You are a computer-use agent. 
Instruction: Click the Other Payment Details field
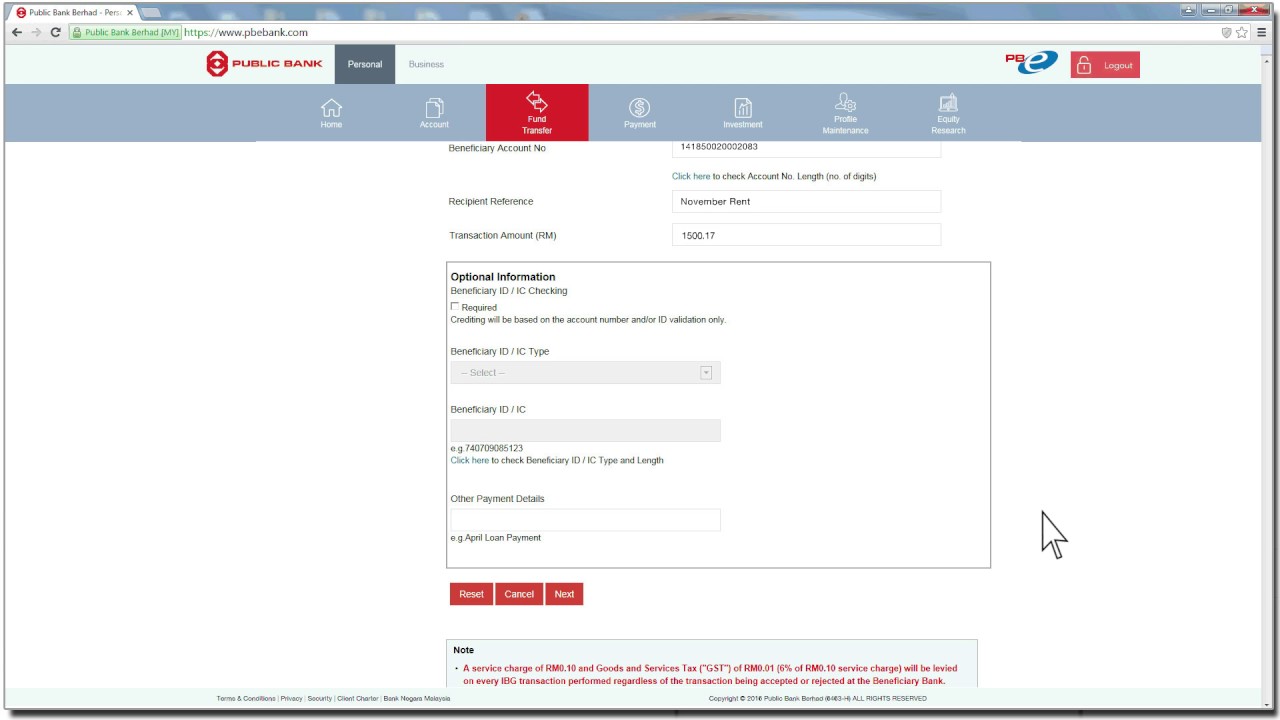(x=585, y=520)
